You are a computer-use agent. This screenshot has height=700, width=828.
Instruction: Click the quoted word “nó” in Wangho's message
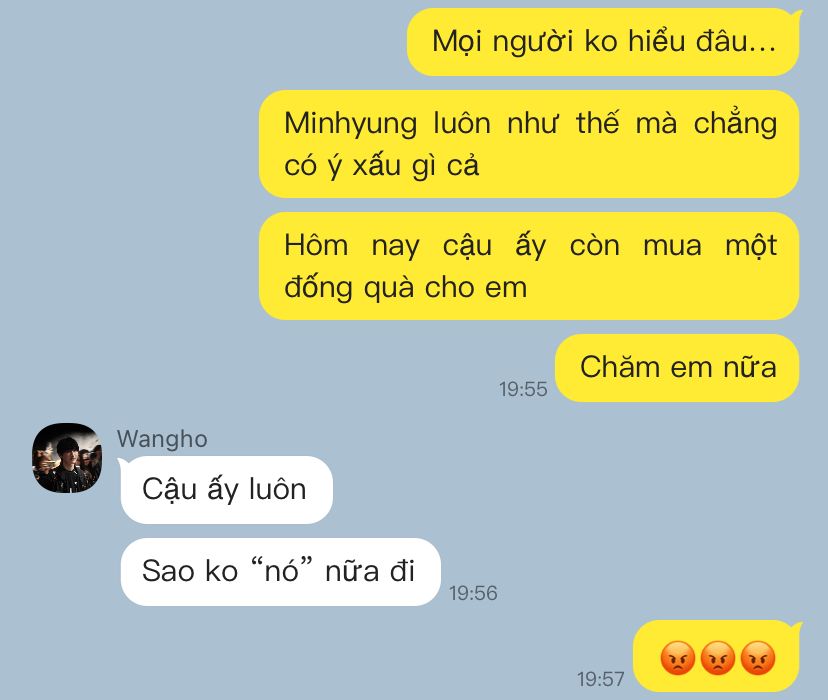point(282,570)
